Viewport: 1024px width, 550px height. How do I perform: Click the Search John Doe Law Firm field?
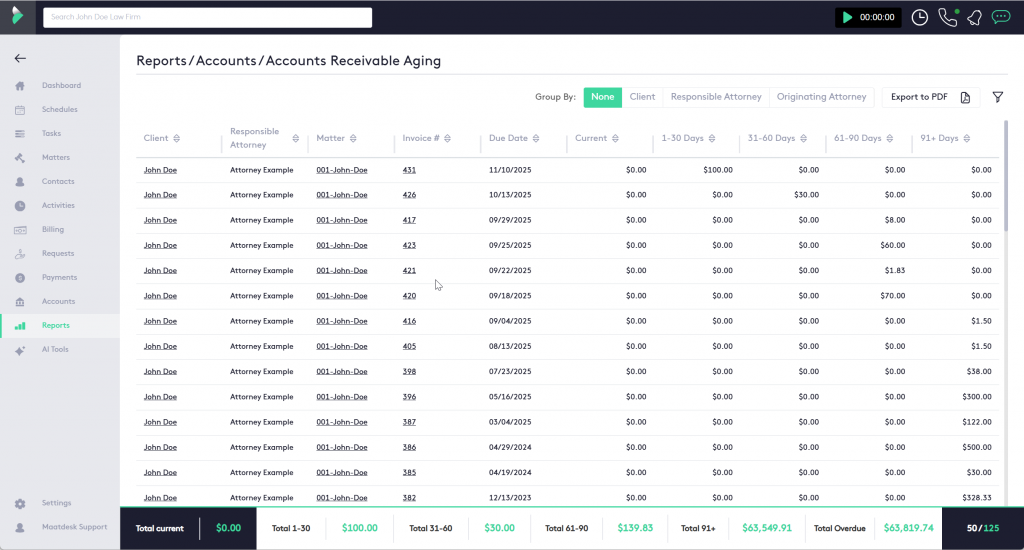pyautogui.click(x=207, y=18)
